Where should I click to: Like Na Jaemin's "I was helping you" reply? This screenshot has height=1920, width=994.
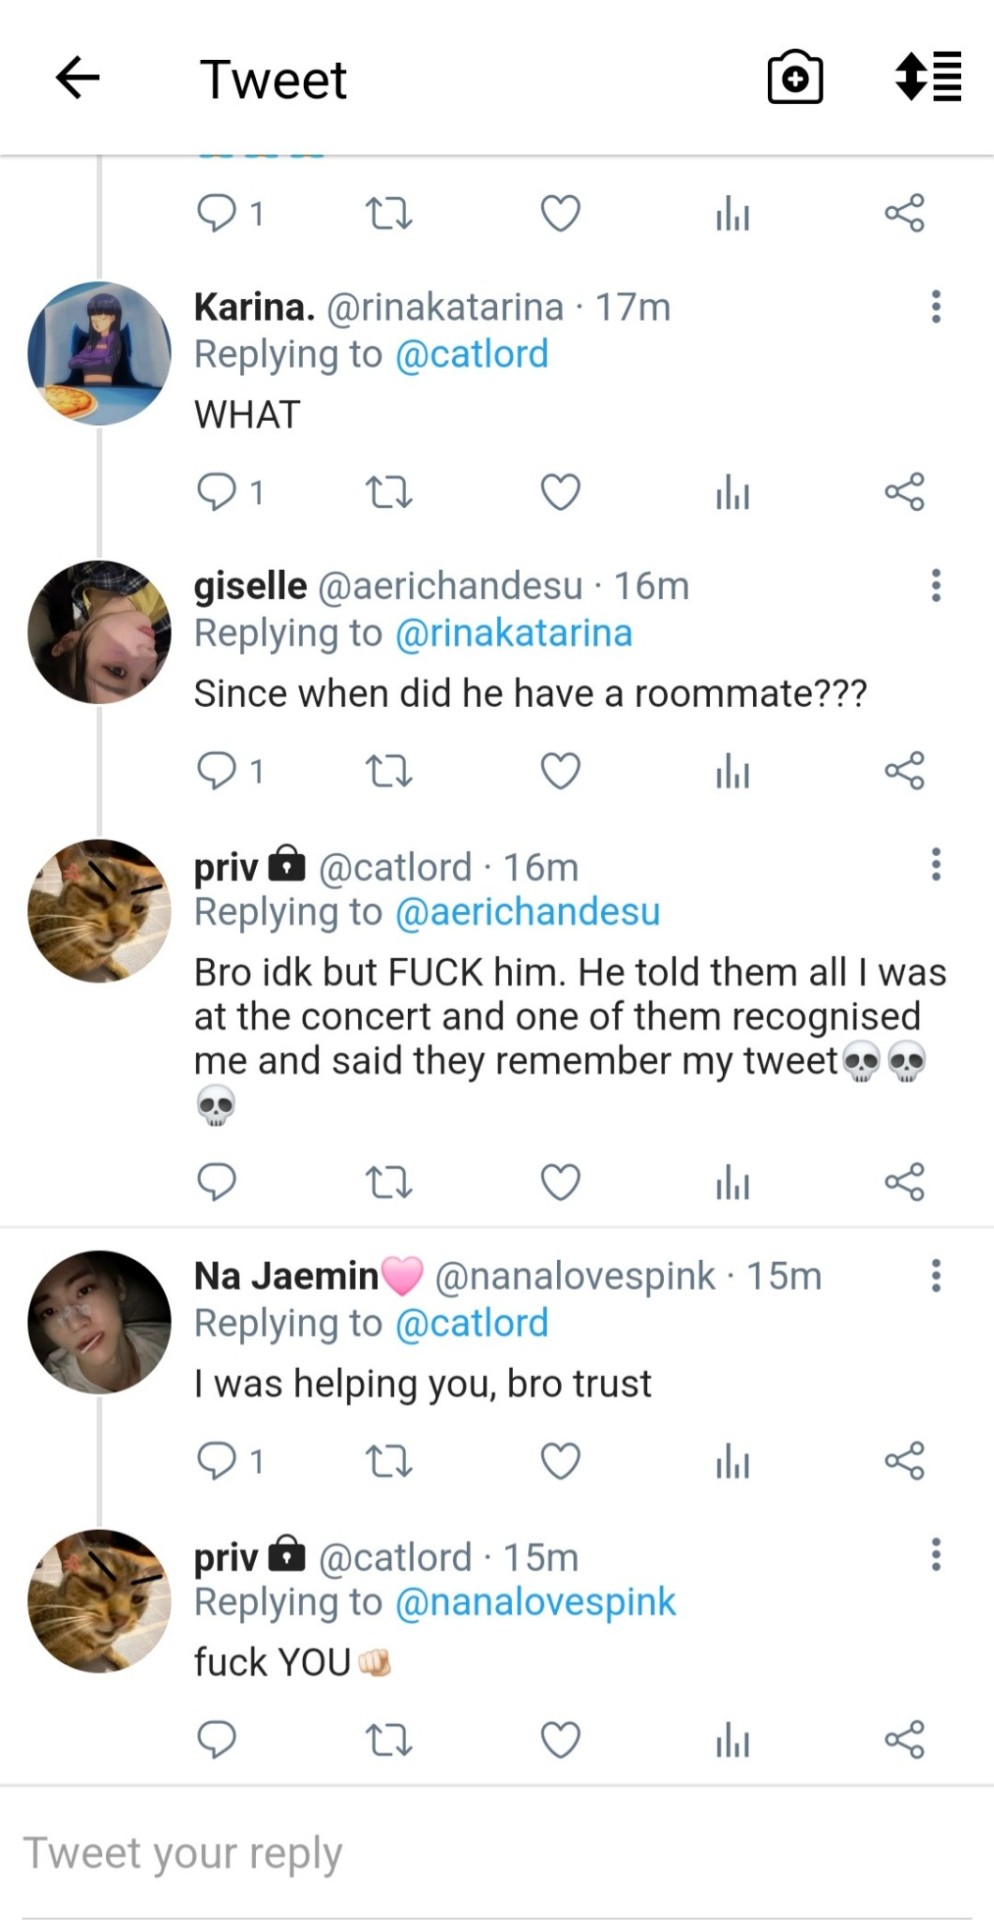coord(560,1461)
